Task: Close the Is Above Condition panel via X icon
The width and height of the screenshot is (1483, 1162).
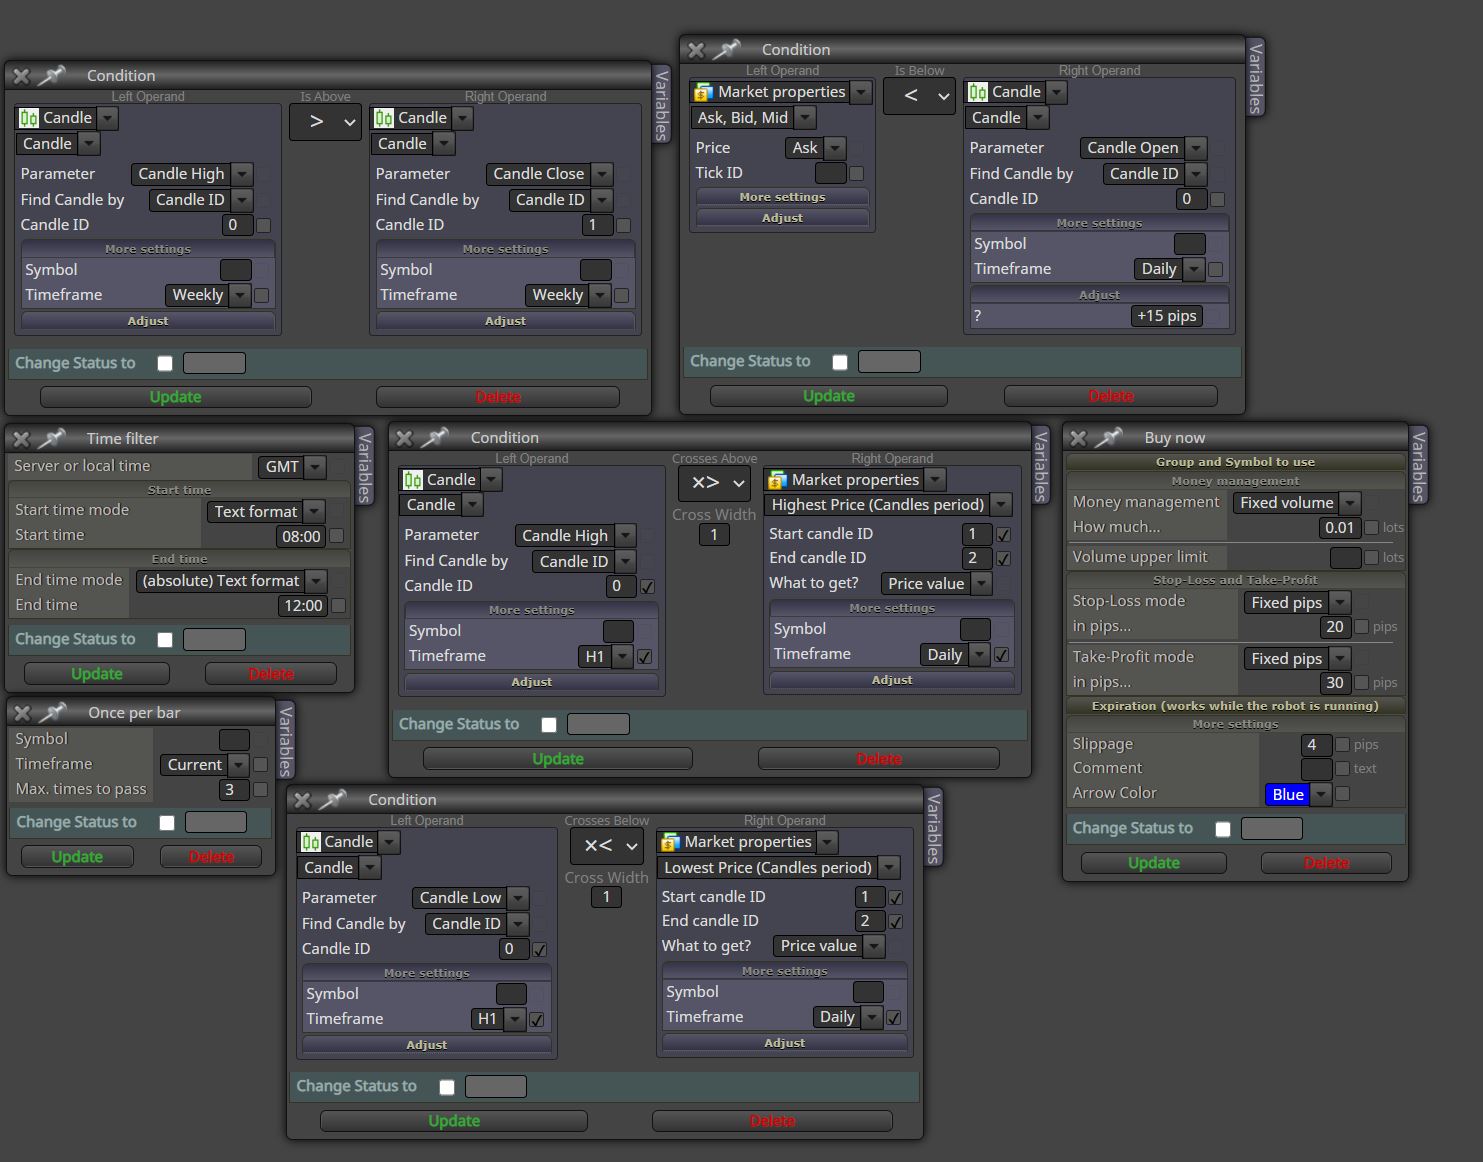Action: pyautogui.click(x=22, y=76)
